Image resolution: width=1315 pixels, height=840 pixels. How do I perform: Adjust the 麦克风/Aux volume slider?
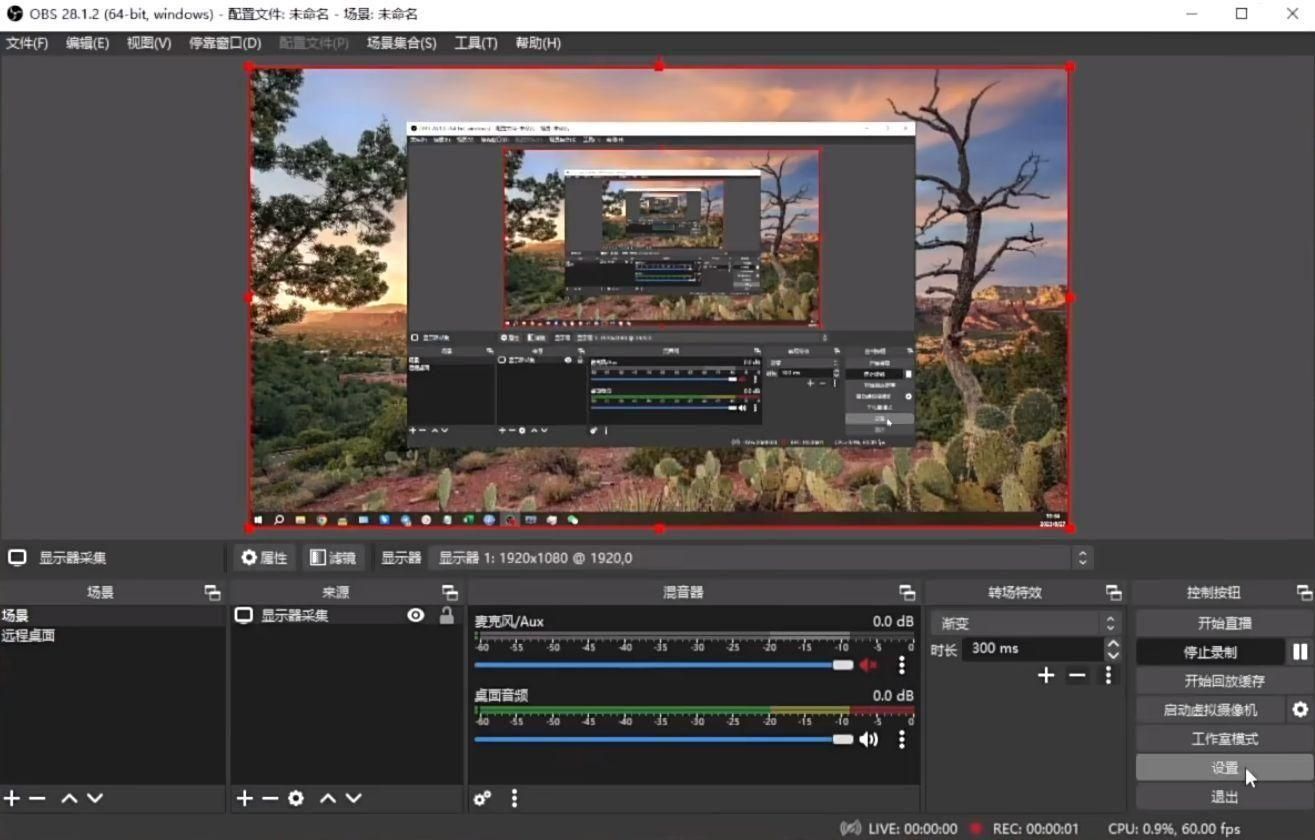click(x=664, y=665)
